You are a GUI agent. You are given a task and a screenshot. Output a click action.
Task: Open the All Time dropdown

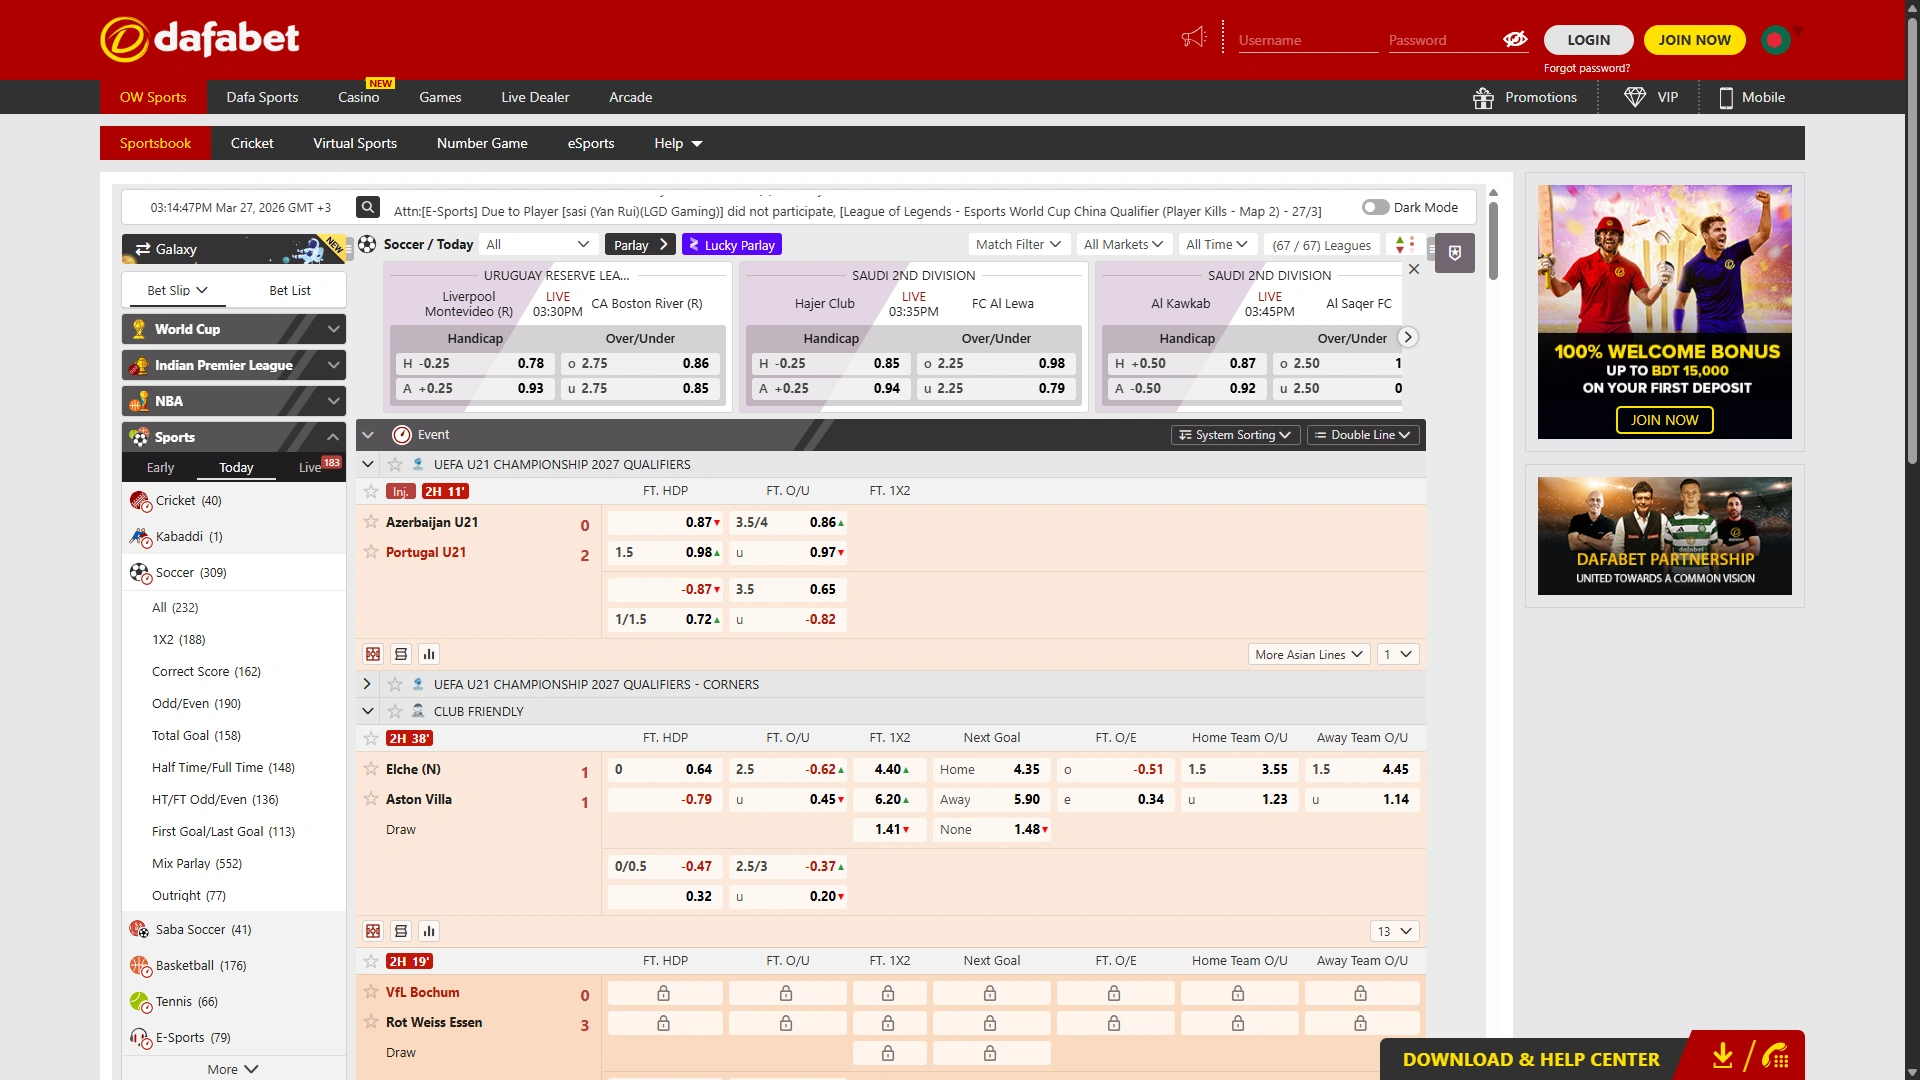coord(1217,244)
